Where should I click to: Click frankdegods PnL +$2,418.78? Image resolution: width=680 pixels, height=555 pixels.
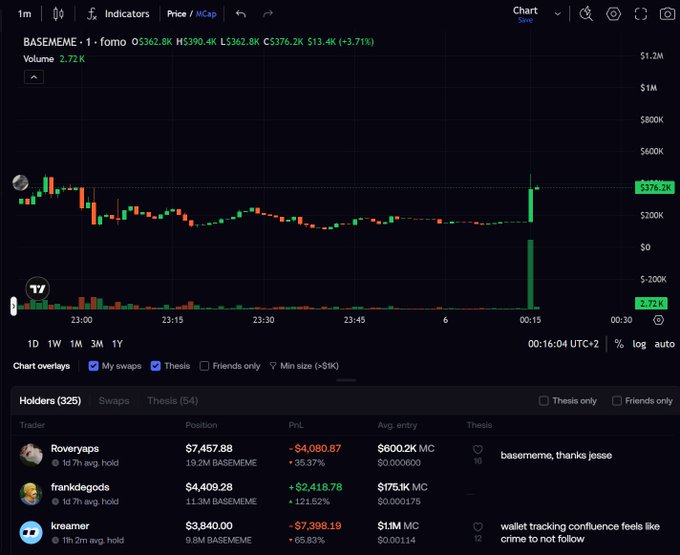(x=315, y=487)
